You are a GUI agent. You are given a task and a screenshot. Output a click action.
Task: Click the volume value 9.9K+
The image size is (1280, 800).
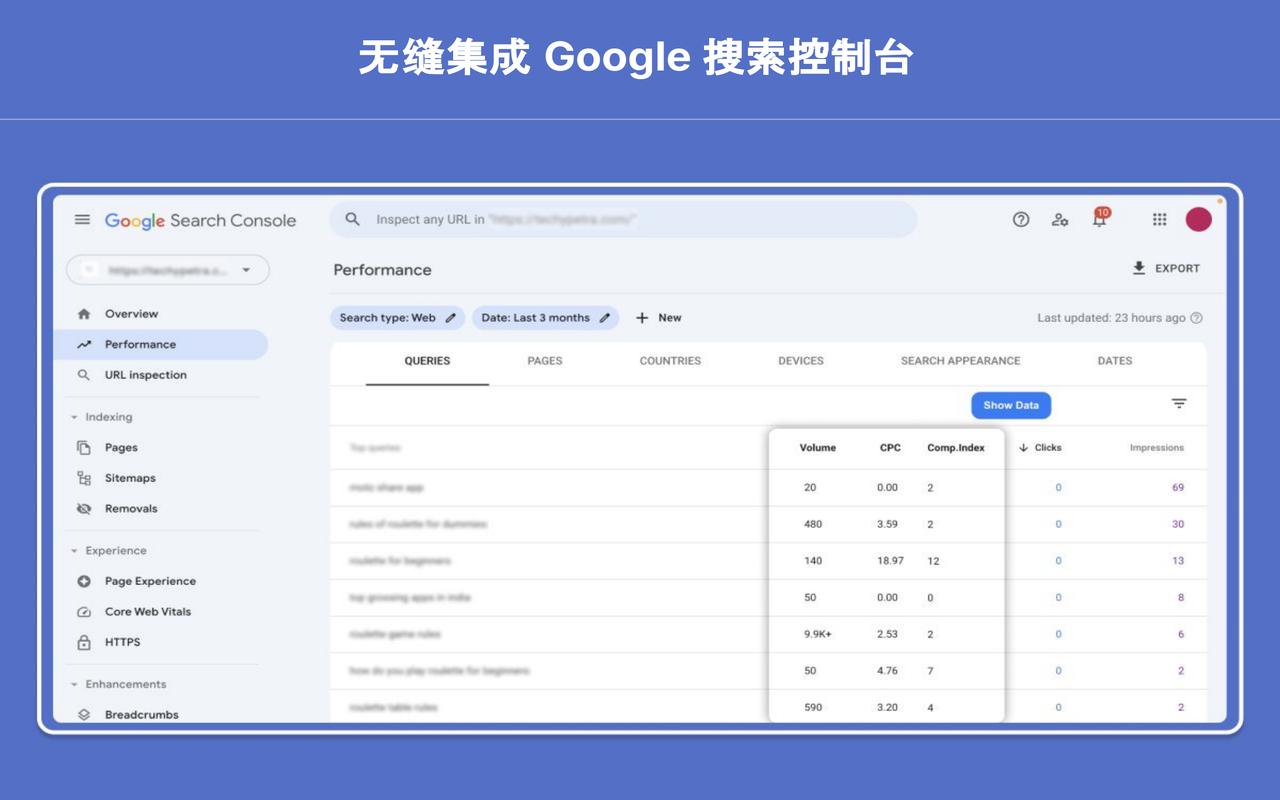tap(818, 634)
